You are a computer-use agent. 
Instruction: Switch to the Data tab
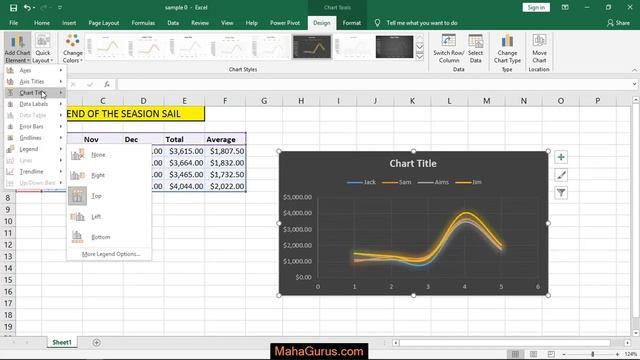(x=173, y=23)
